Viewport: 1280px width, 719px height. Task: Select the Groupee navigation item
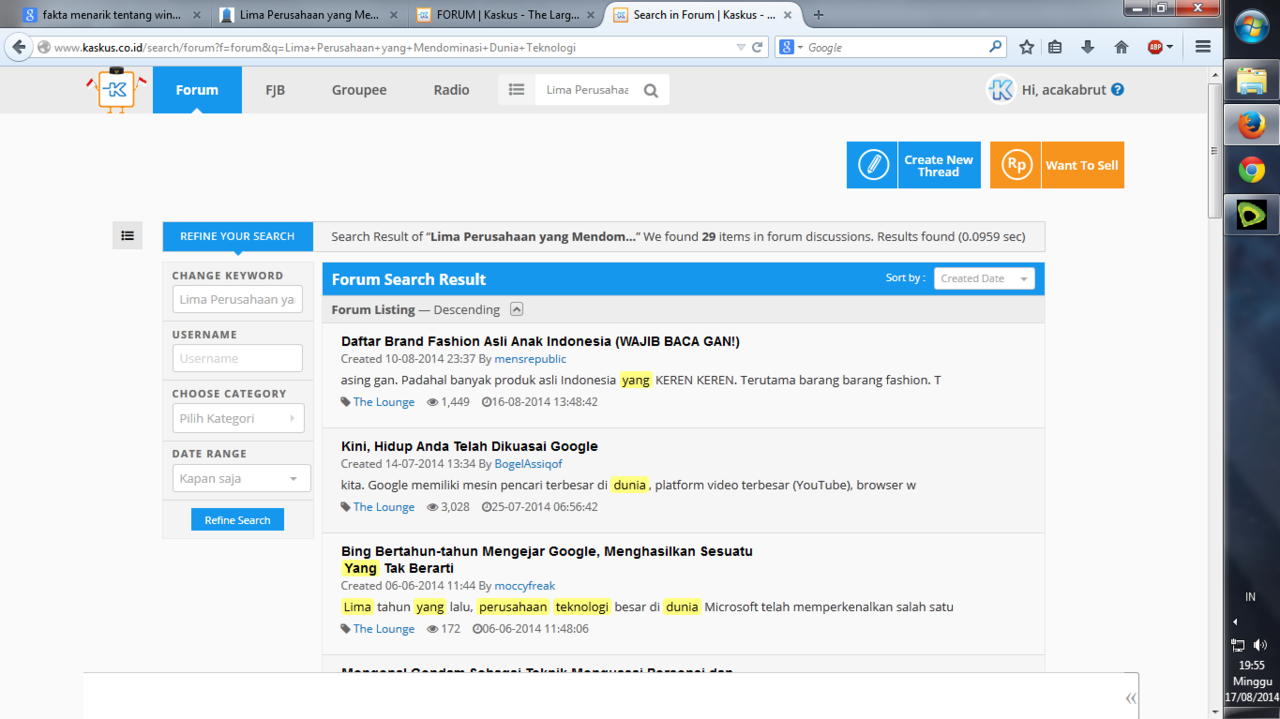click(359, 89)
